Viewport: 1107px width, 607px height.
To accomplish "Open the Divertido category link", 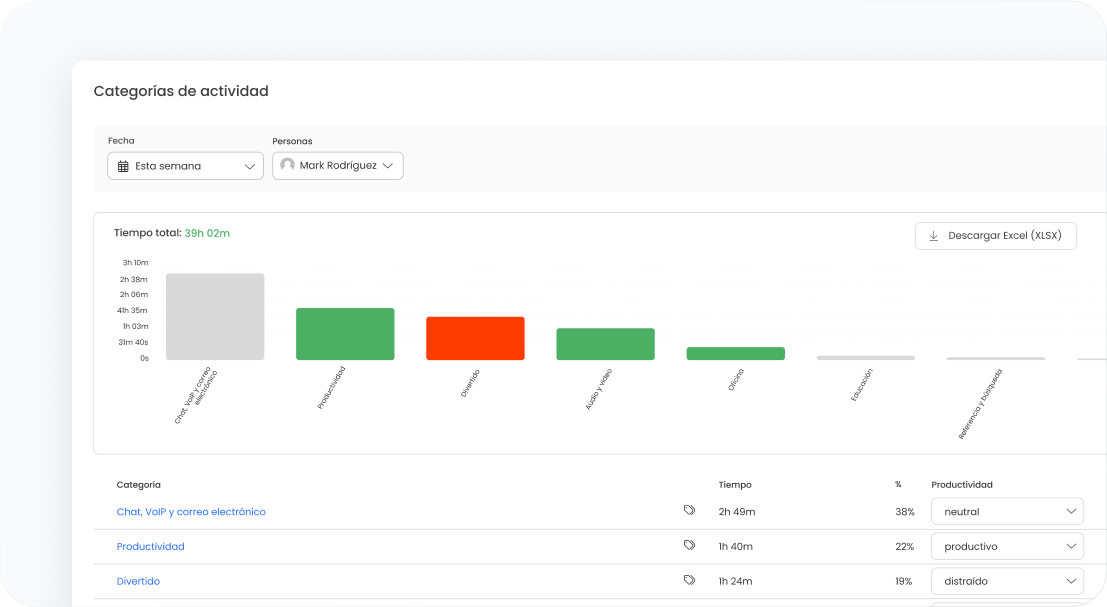I will coord(138,581).
